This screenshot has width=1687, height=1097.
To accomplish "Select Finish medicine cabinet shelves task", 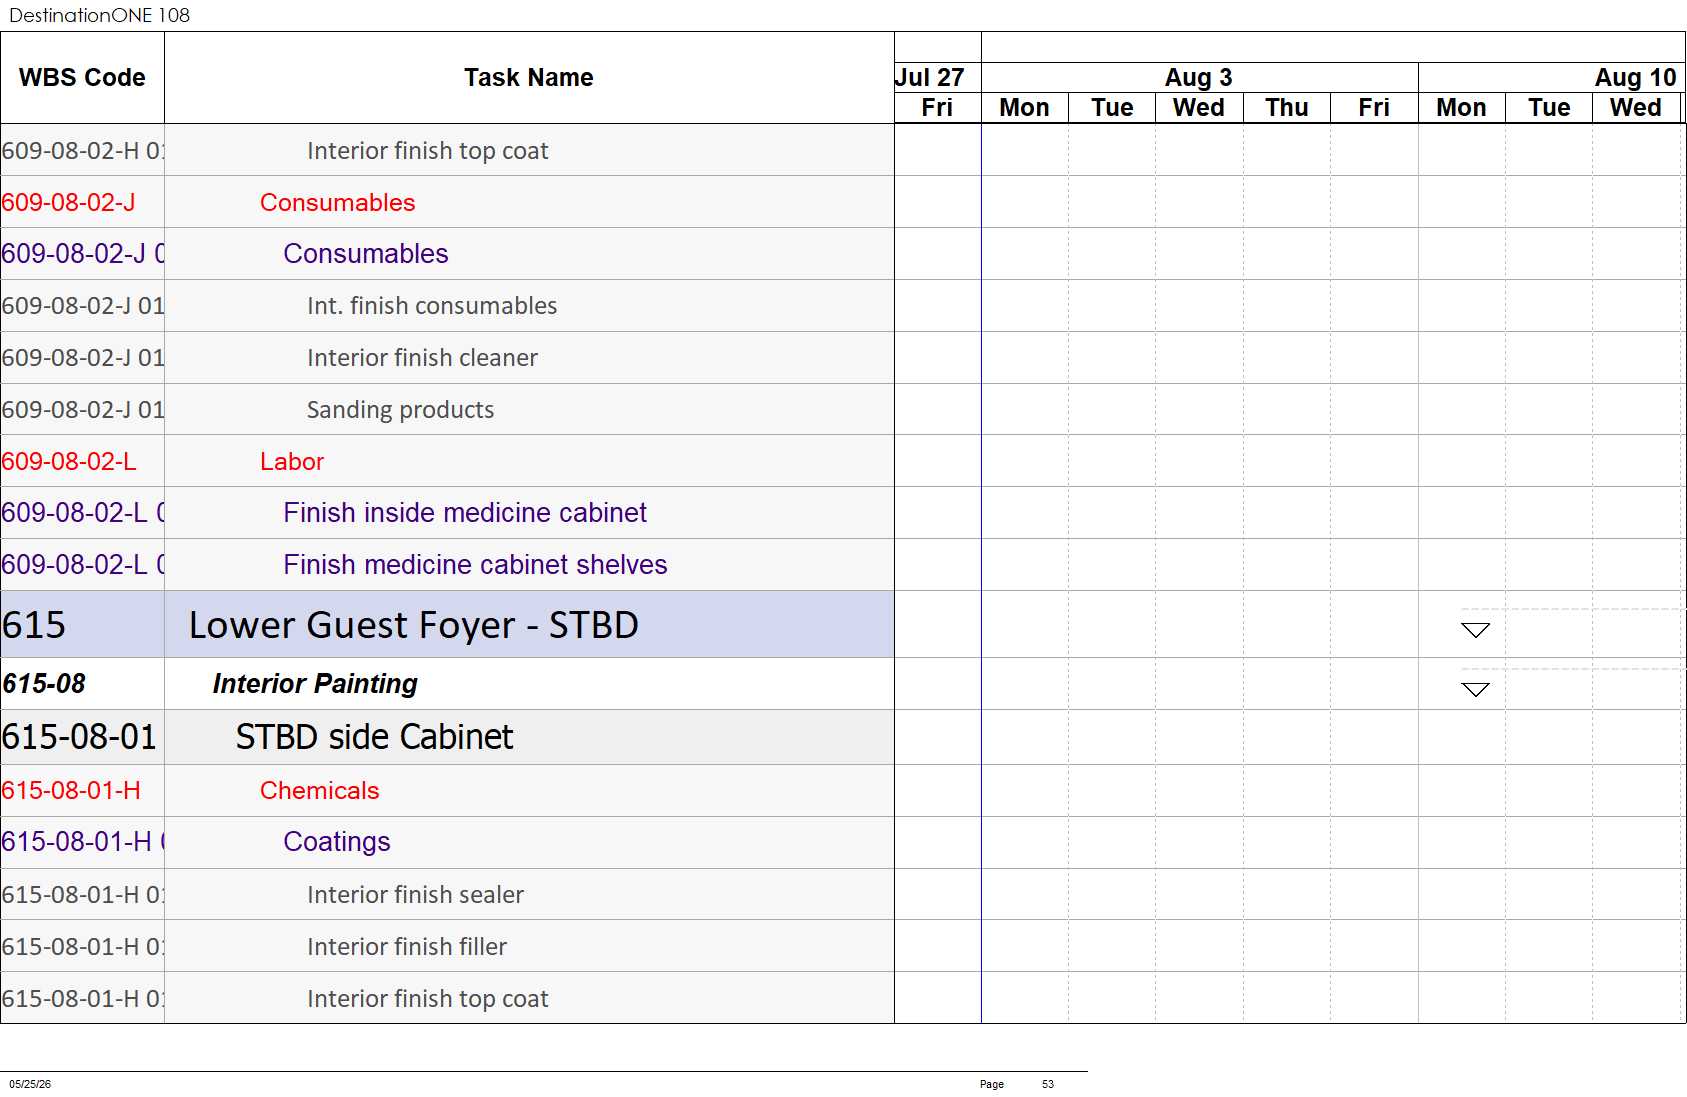I will 474,565.
